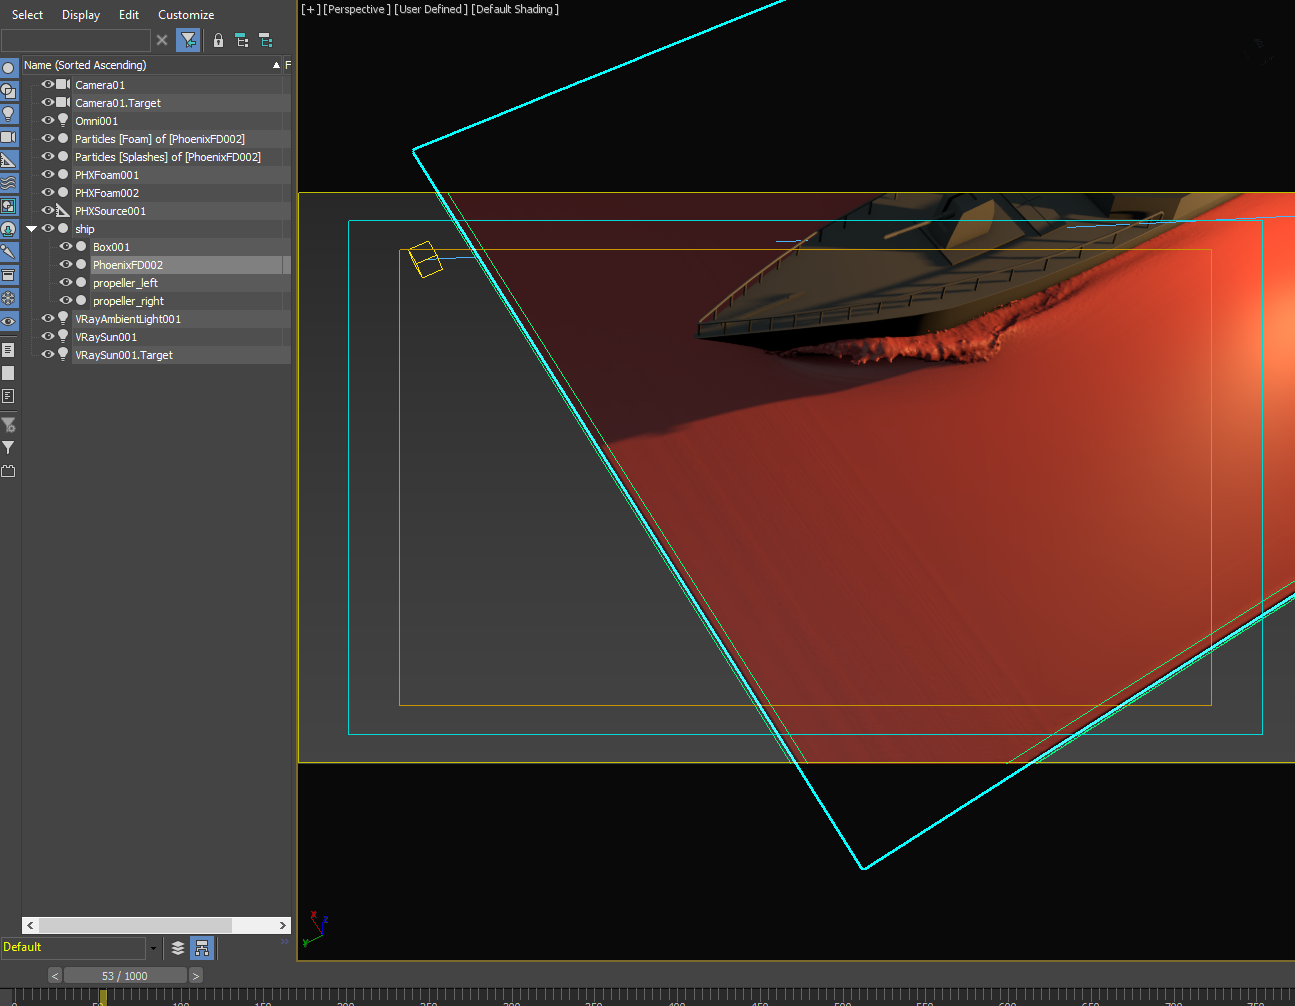Click the Display None square icon
Screen dimensions: 1295x1006
8,373
